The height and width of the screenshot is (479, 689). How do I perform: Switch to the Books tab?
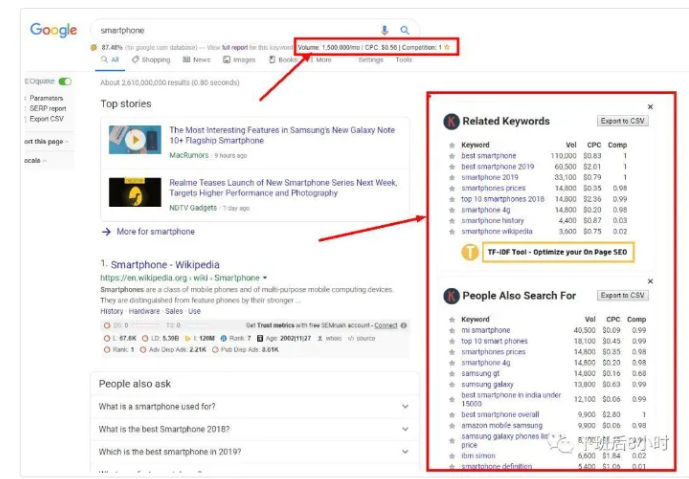pyautogui.click(x=283, y=59)
